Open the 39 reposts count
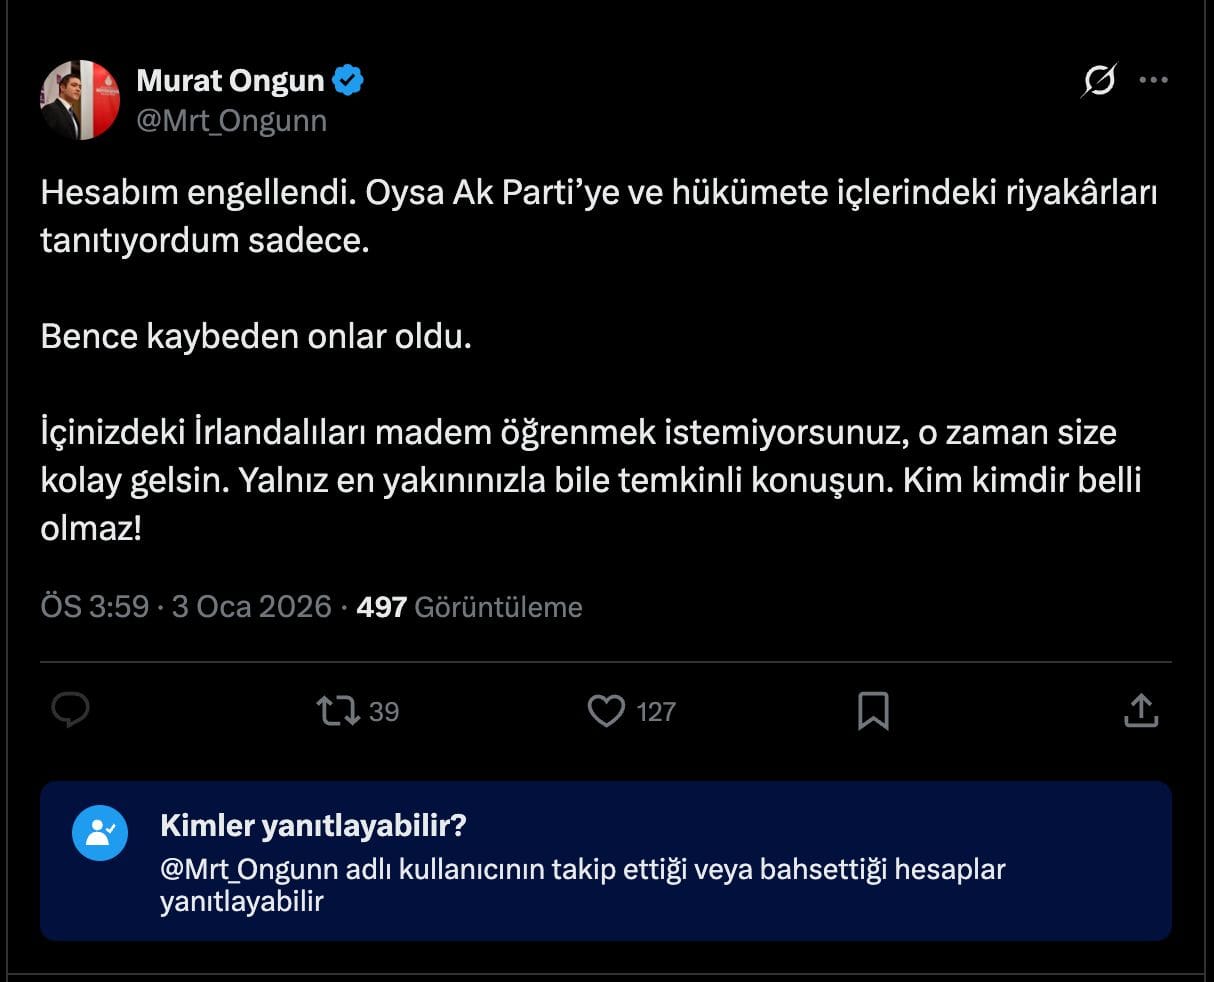The height and width of the screenshot is (982, 1214). (x=374, y=712)
